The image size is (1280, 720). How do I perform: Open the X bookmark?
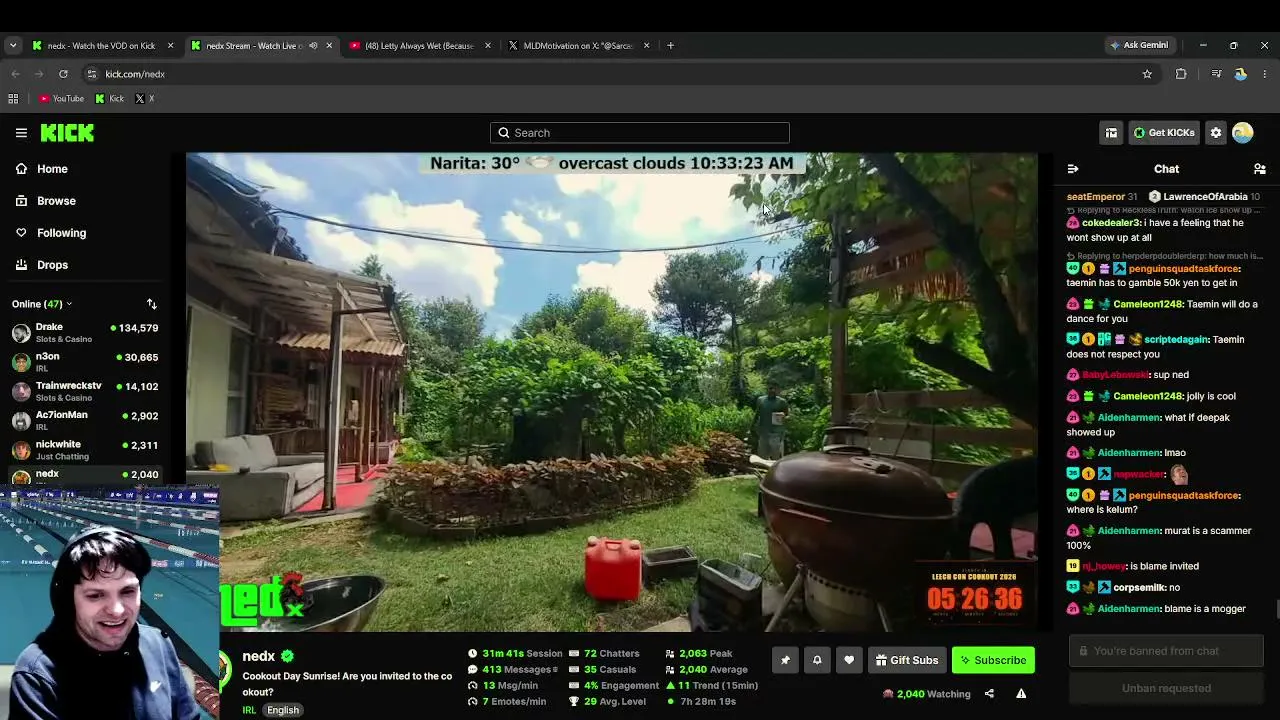click(x=145, y=99)
